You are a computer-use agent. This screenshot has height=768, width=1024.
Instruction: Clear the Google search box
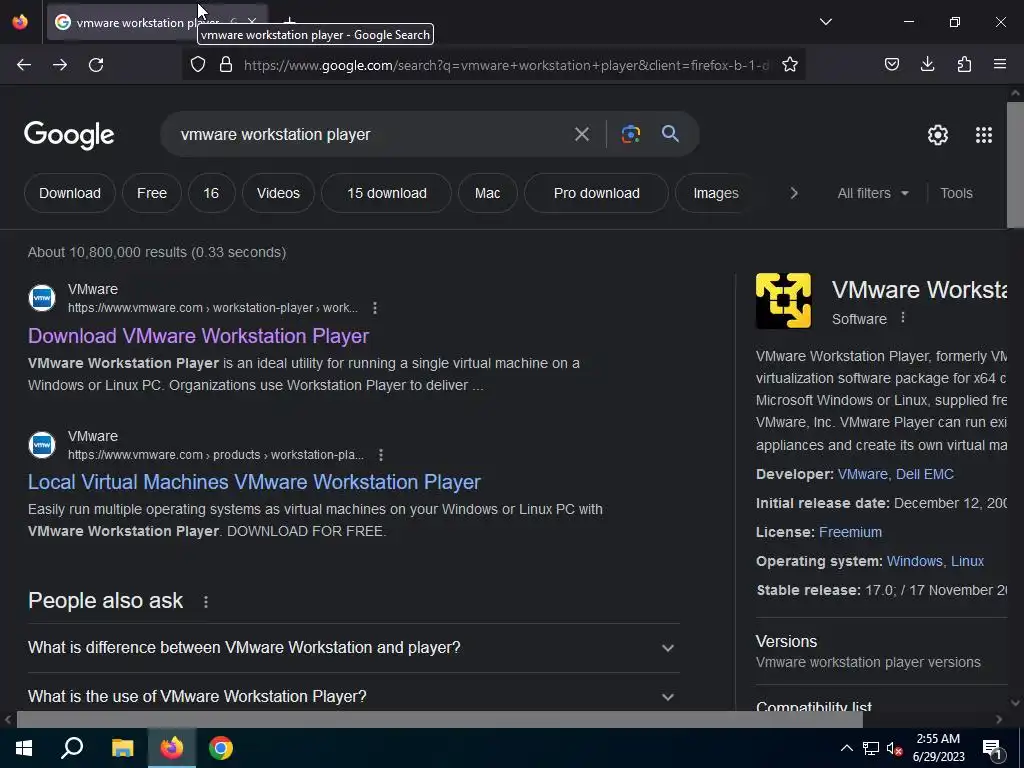pyautogui.click(x=581, y=135)
